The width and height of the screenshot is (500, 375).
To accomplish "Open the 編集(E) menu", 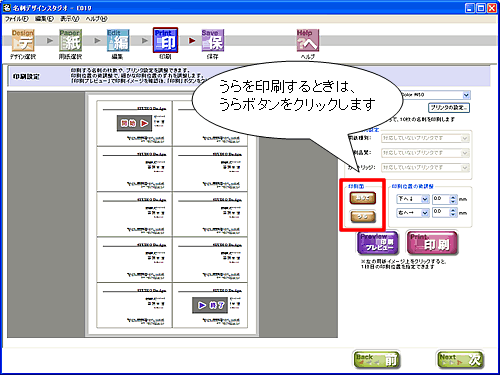I will click(x=44, y=19).
